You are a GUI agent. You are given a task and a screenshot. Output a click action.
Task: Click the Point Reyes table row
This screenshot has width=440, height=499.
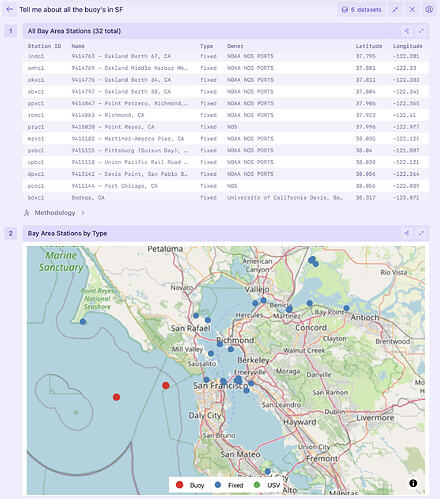226,127
